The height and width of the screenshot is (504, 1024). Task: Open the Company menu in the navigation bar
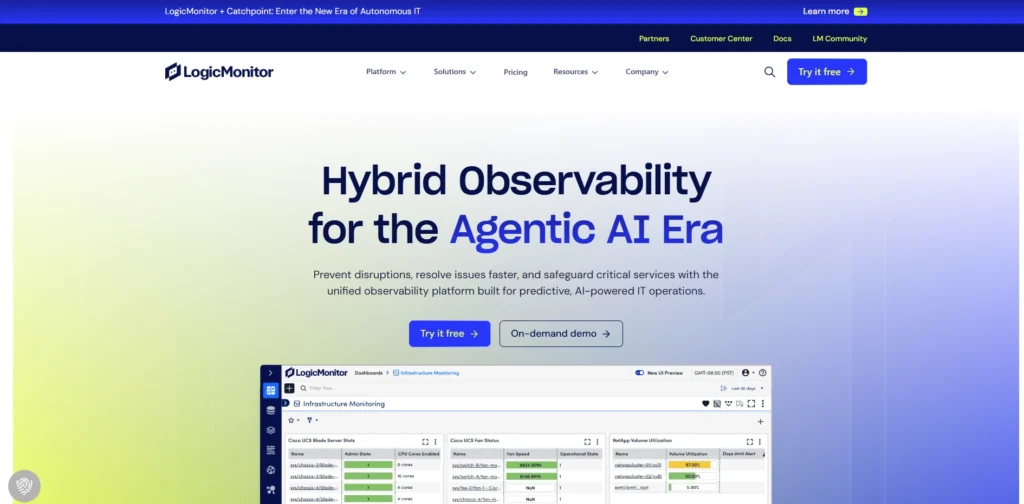point(646,72)
